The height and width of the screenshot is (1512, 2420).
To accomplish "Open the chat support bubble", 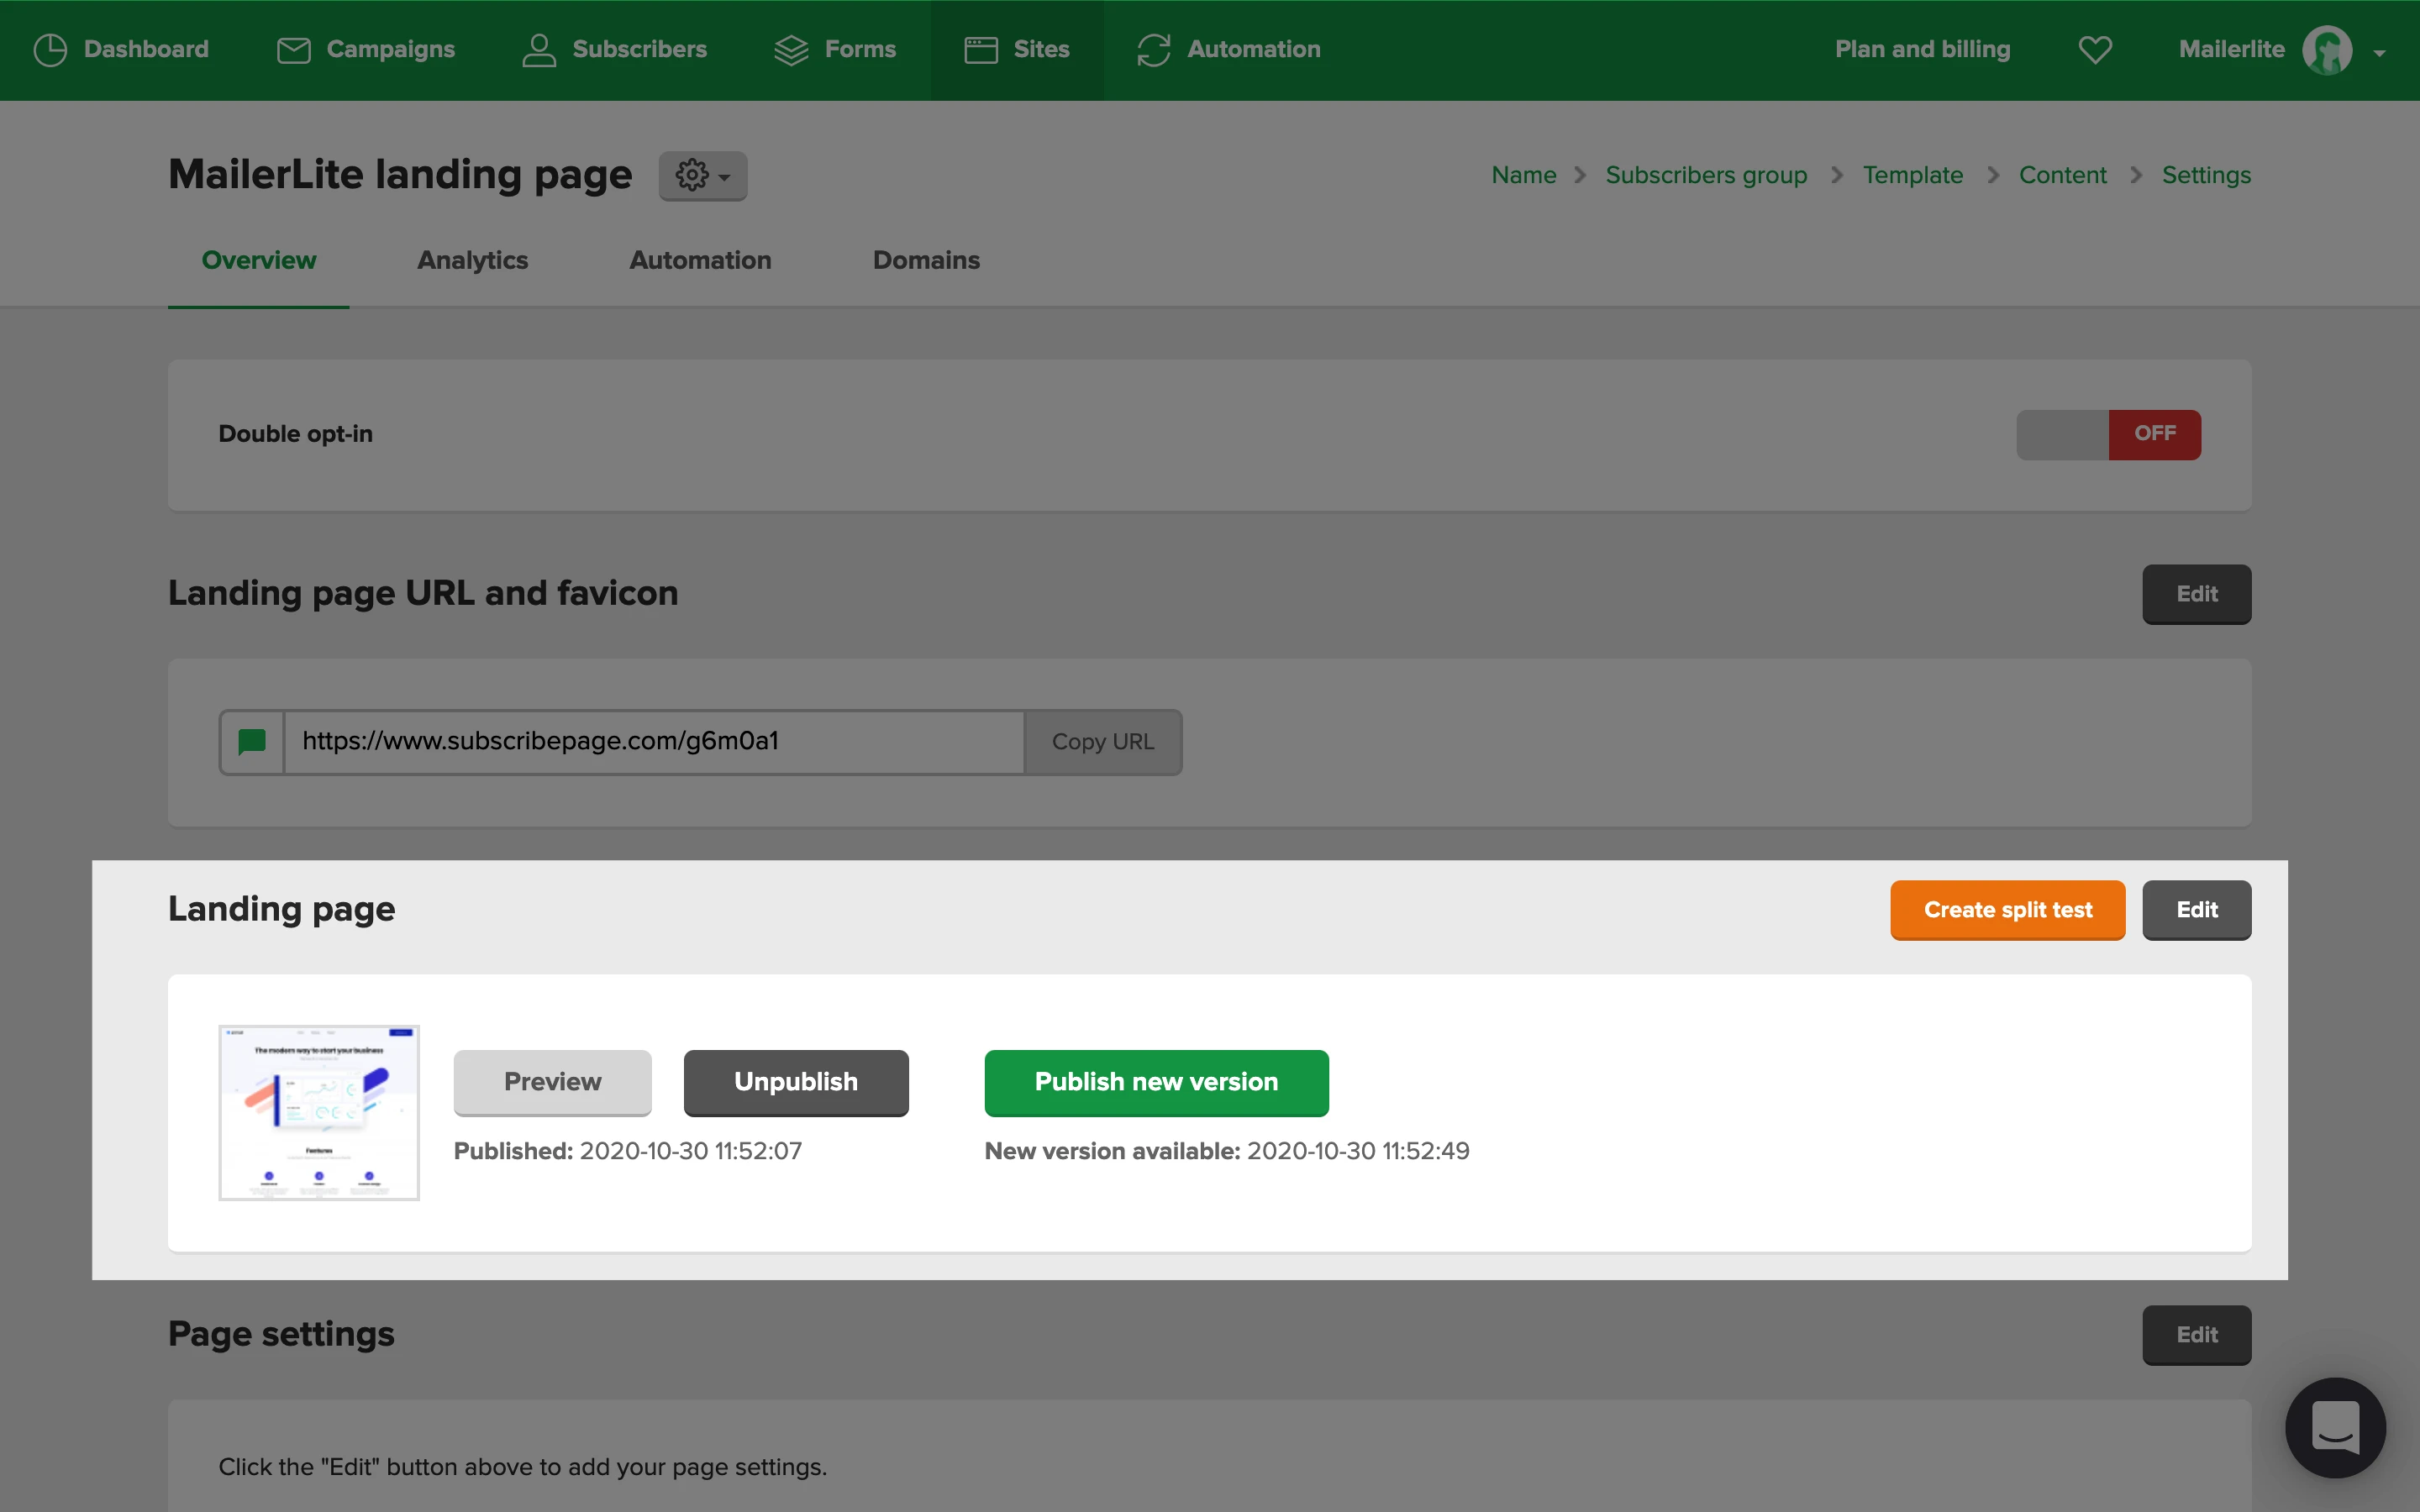I will pyautogui.click(x=2335, y=1427).
